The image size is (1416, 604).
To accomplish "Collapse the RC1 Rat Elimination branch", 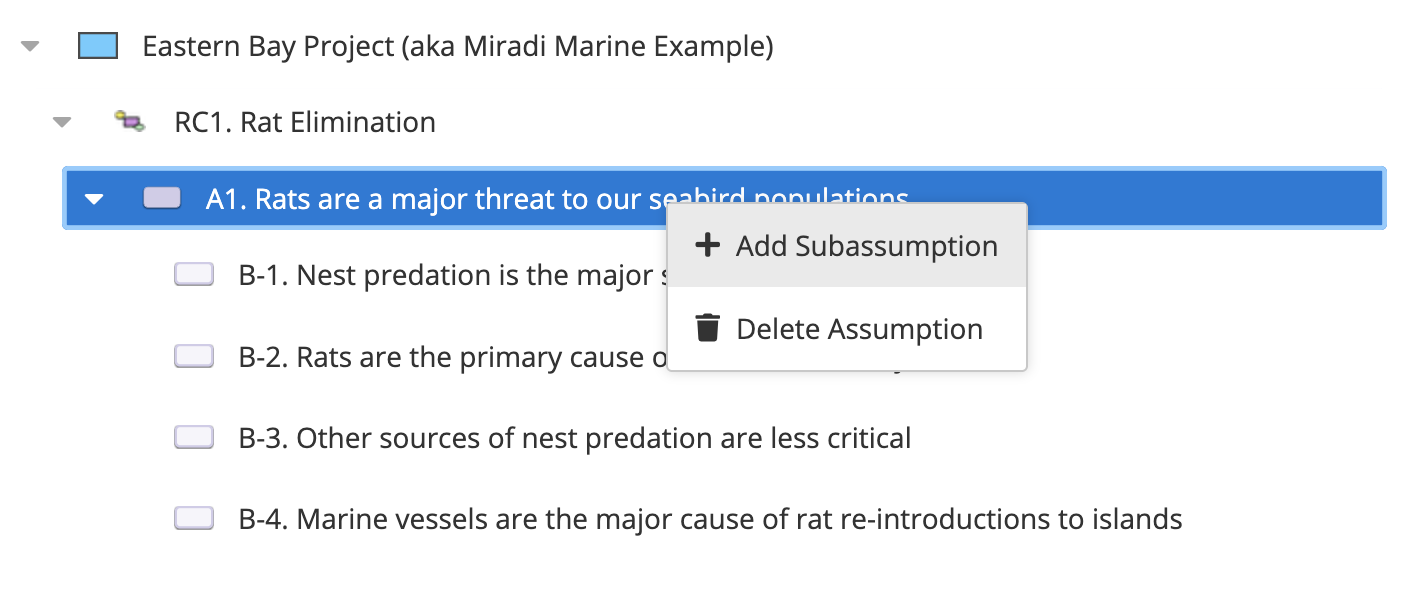I will [x=62, y=122].
